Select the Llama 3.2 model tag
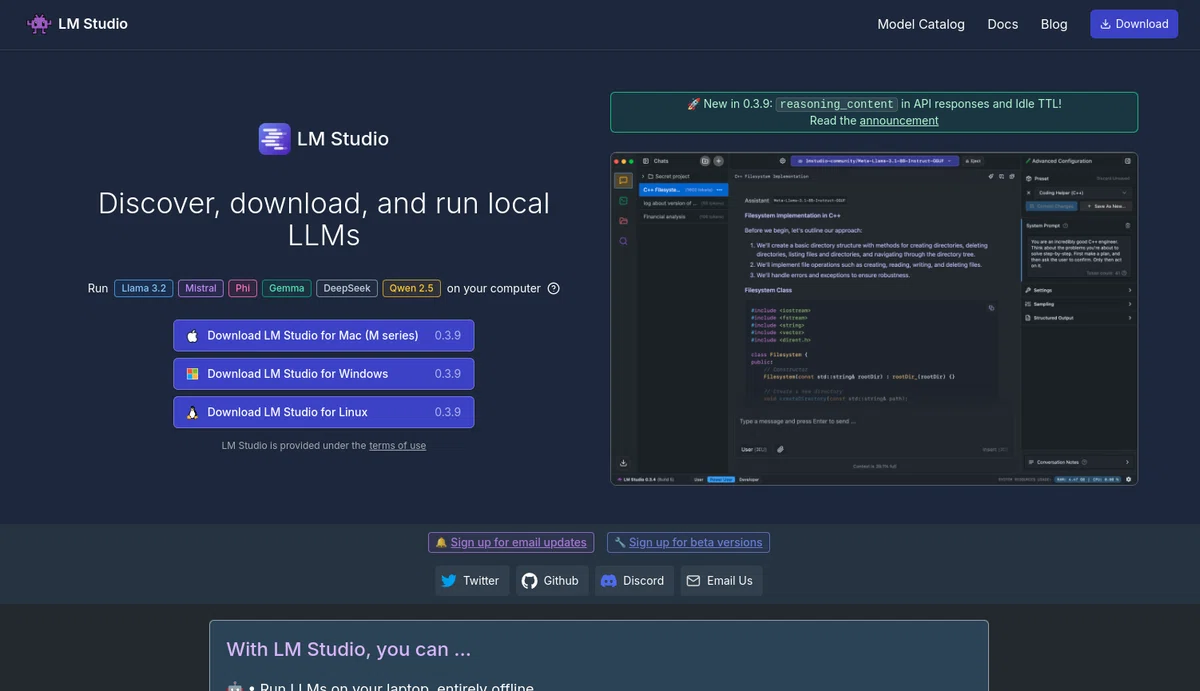Viewport: 1200px width, 691px height. click(x=143, y=288)
